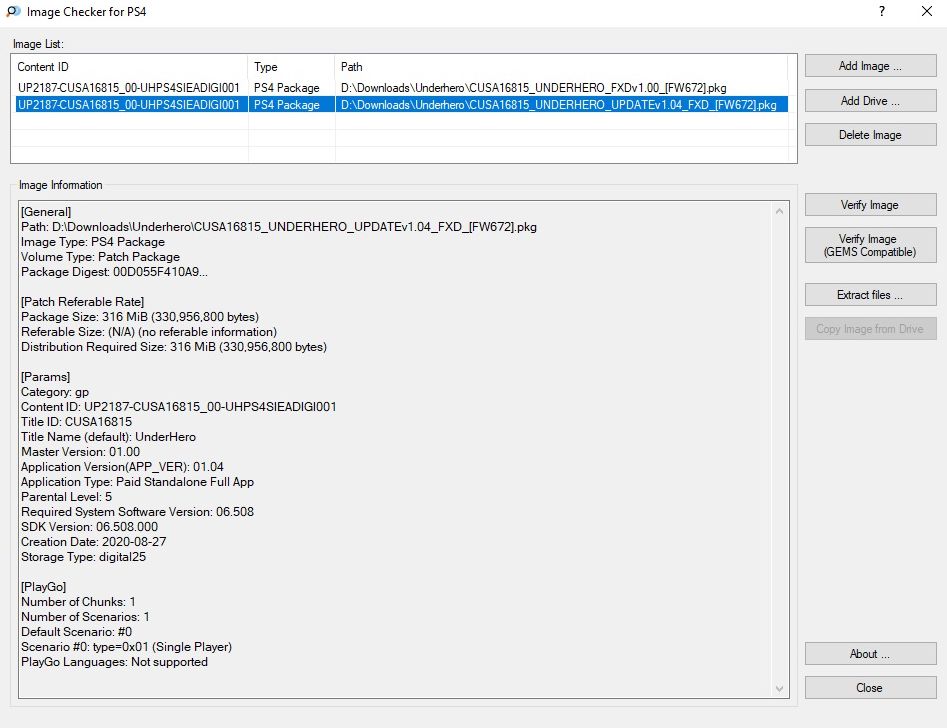Click the question mark help button

[881, 12]
